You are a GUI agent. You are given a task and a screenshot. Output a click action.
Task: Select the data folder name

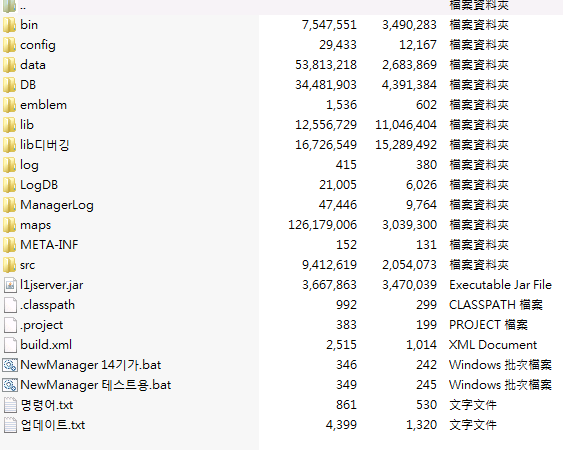pyautogui.click(x=33, y=65)
